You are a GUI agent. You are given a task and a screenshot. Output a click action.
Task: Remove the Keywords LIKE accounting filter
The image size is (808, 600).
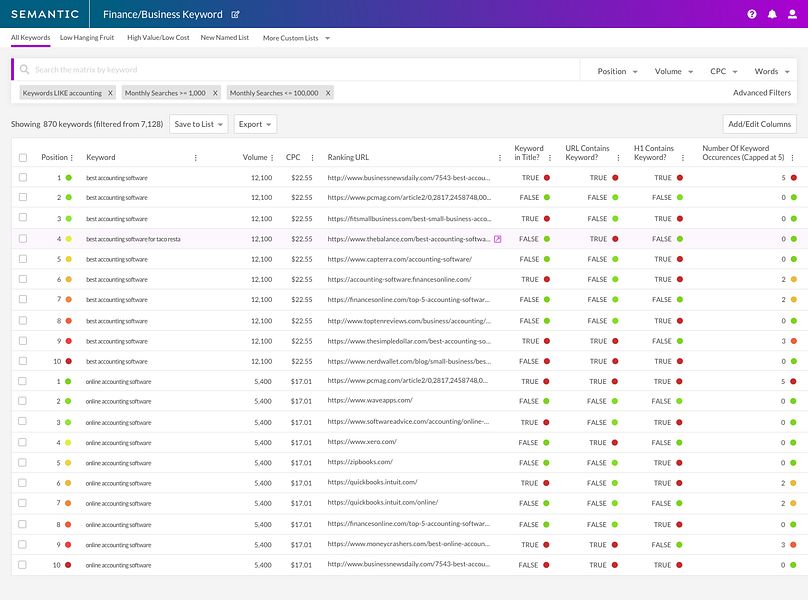coord(110,93)
